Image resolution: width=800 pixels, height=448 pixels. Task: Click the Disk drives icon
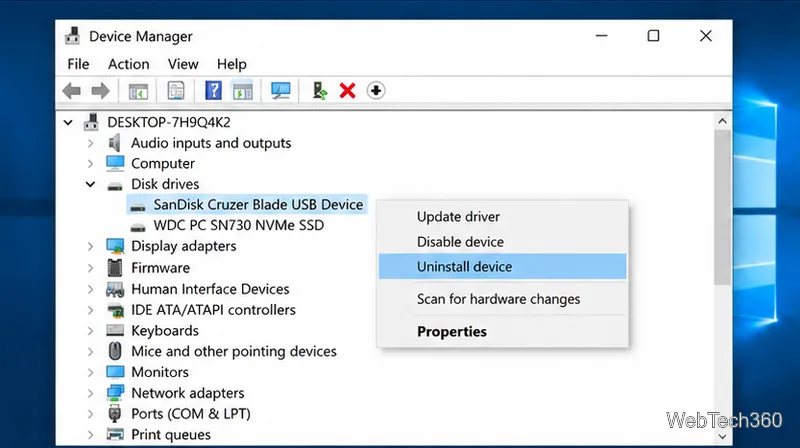115,185
